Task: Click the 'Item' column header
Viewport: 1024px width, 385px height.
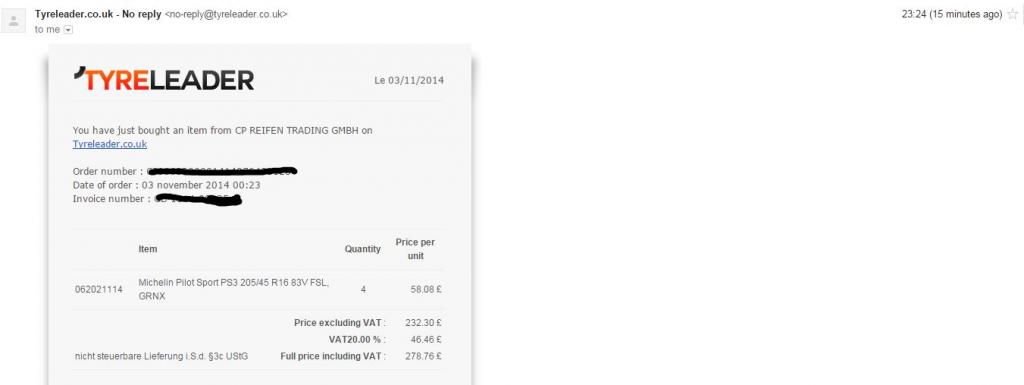Action: [148, 249]
